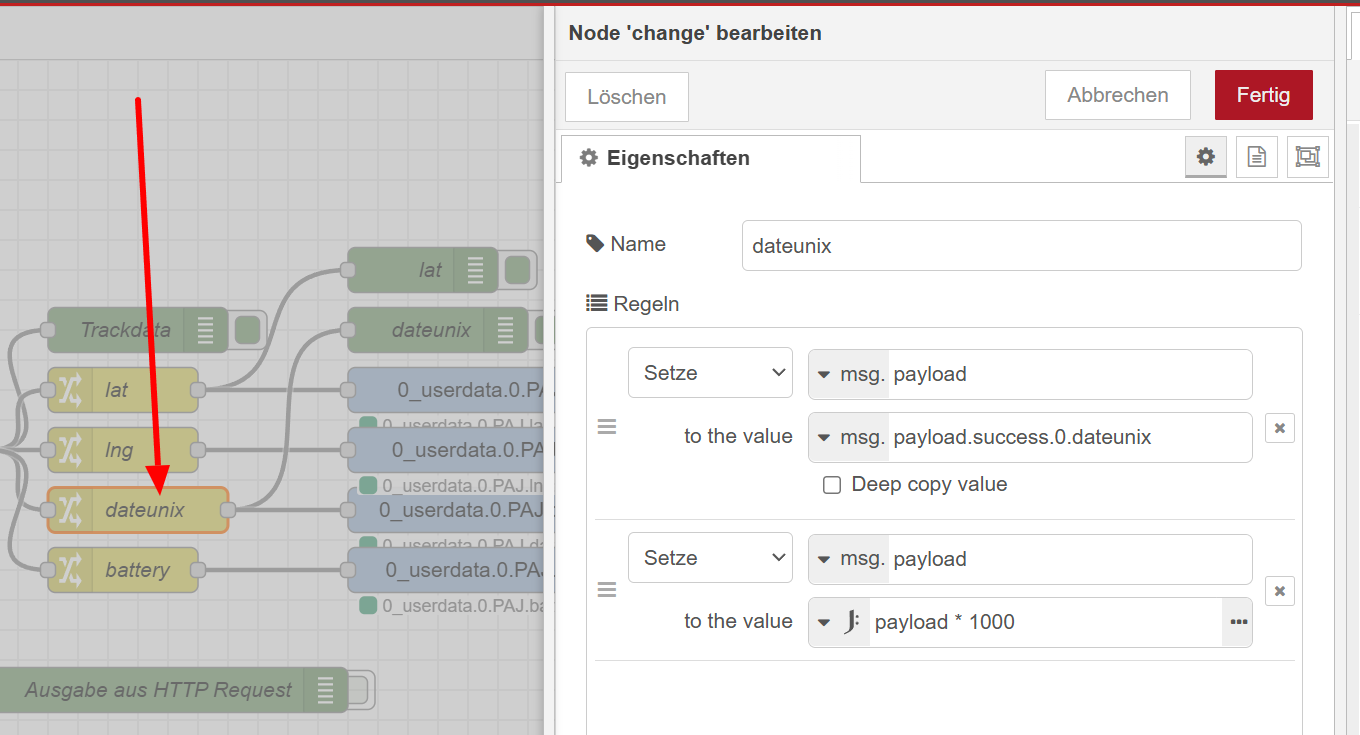Viewport: 1360px width, 735px height.
Task: Click the Fertig button
Action: [x=1263, y=95]
